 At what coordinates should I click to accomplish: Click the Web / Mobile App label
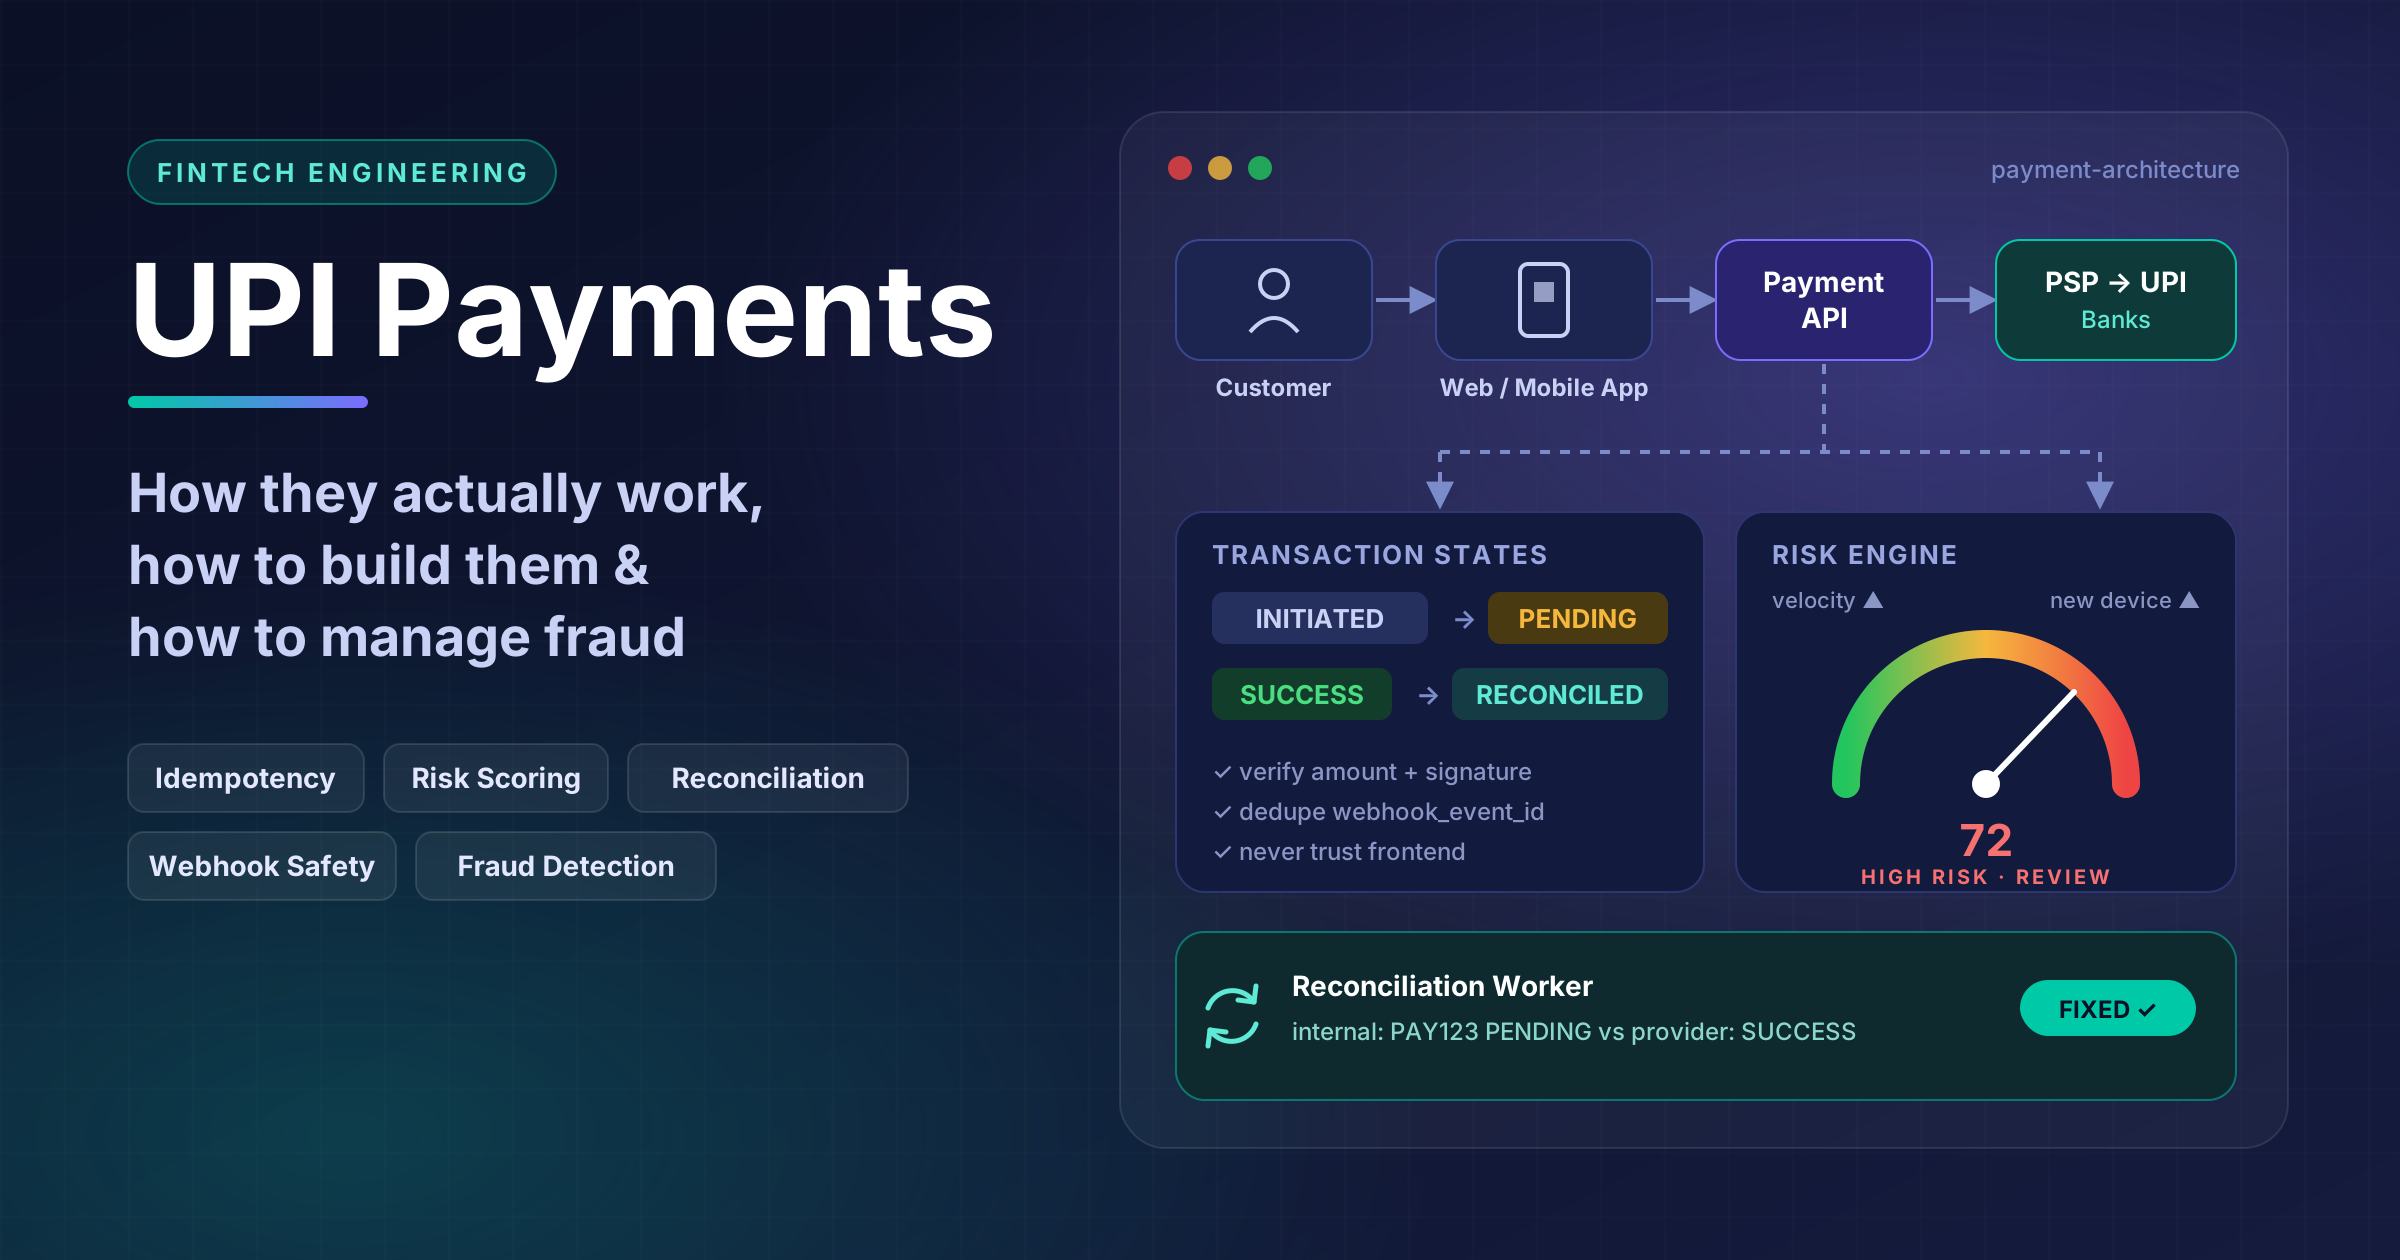click(x=1543, y=388)
